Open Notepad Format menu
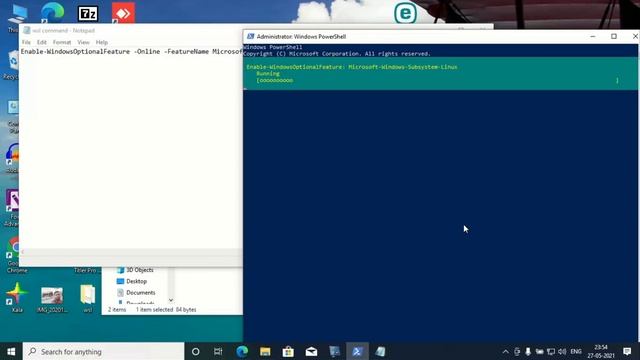The image size is (640, 360). point(62,42)
